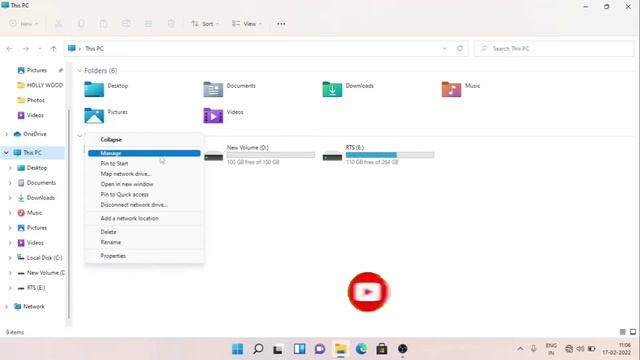
Task: Choose Properties in the context menu
Action: pyautogui.click(x=144, y=256)
